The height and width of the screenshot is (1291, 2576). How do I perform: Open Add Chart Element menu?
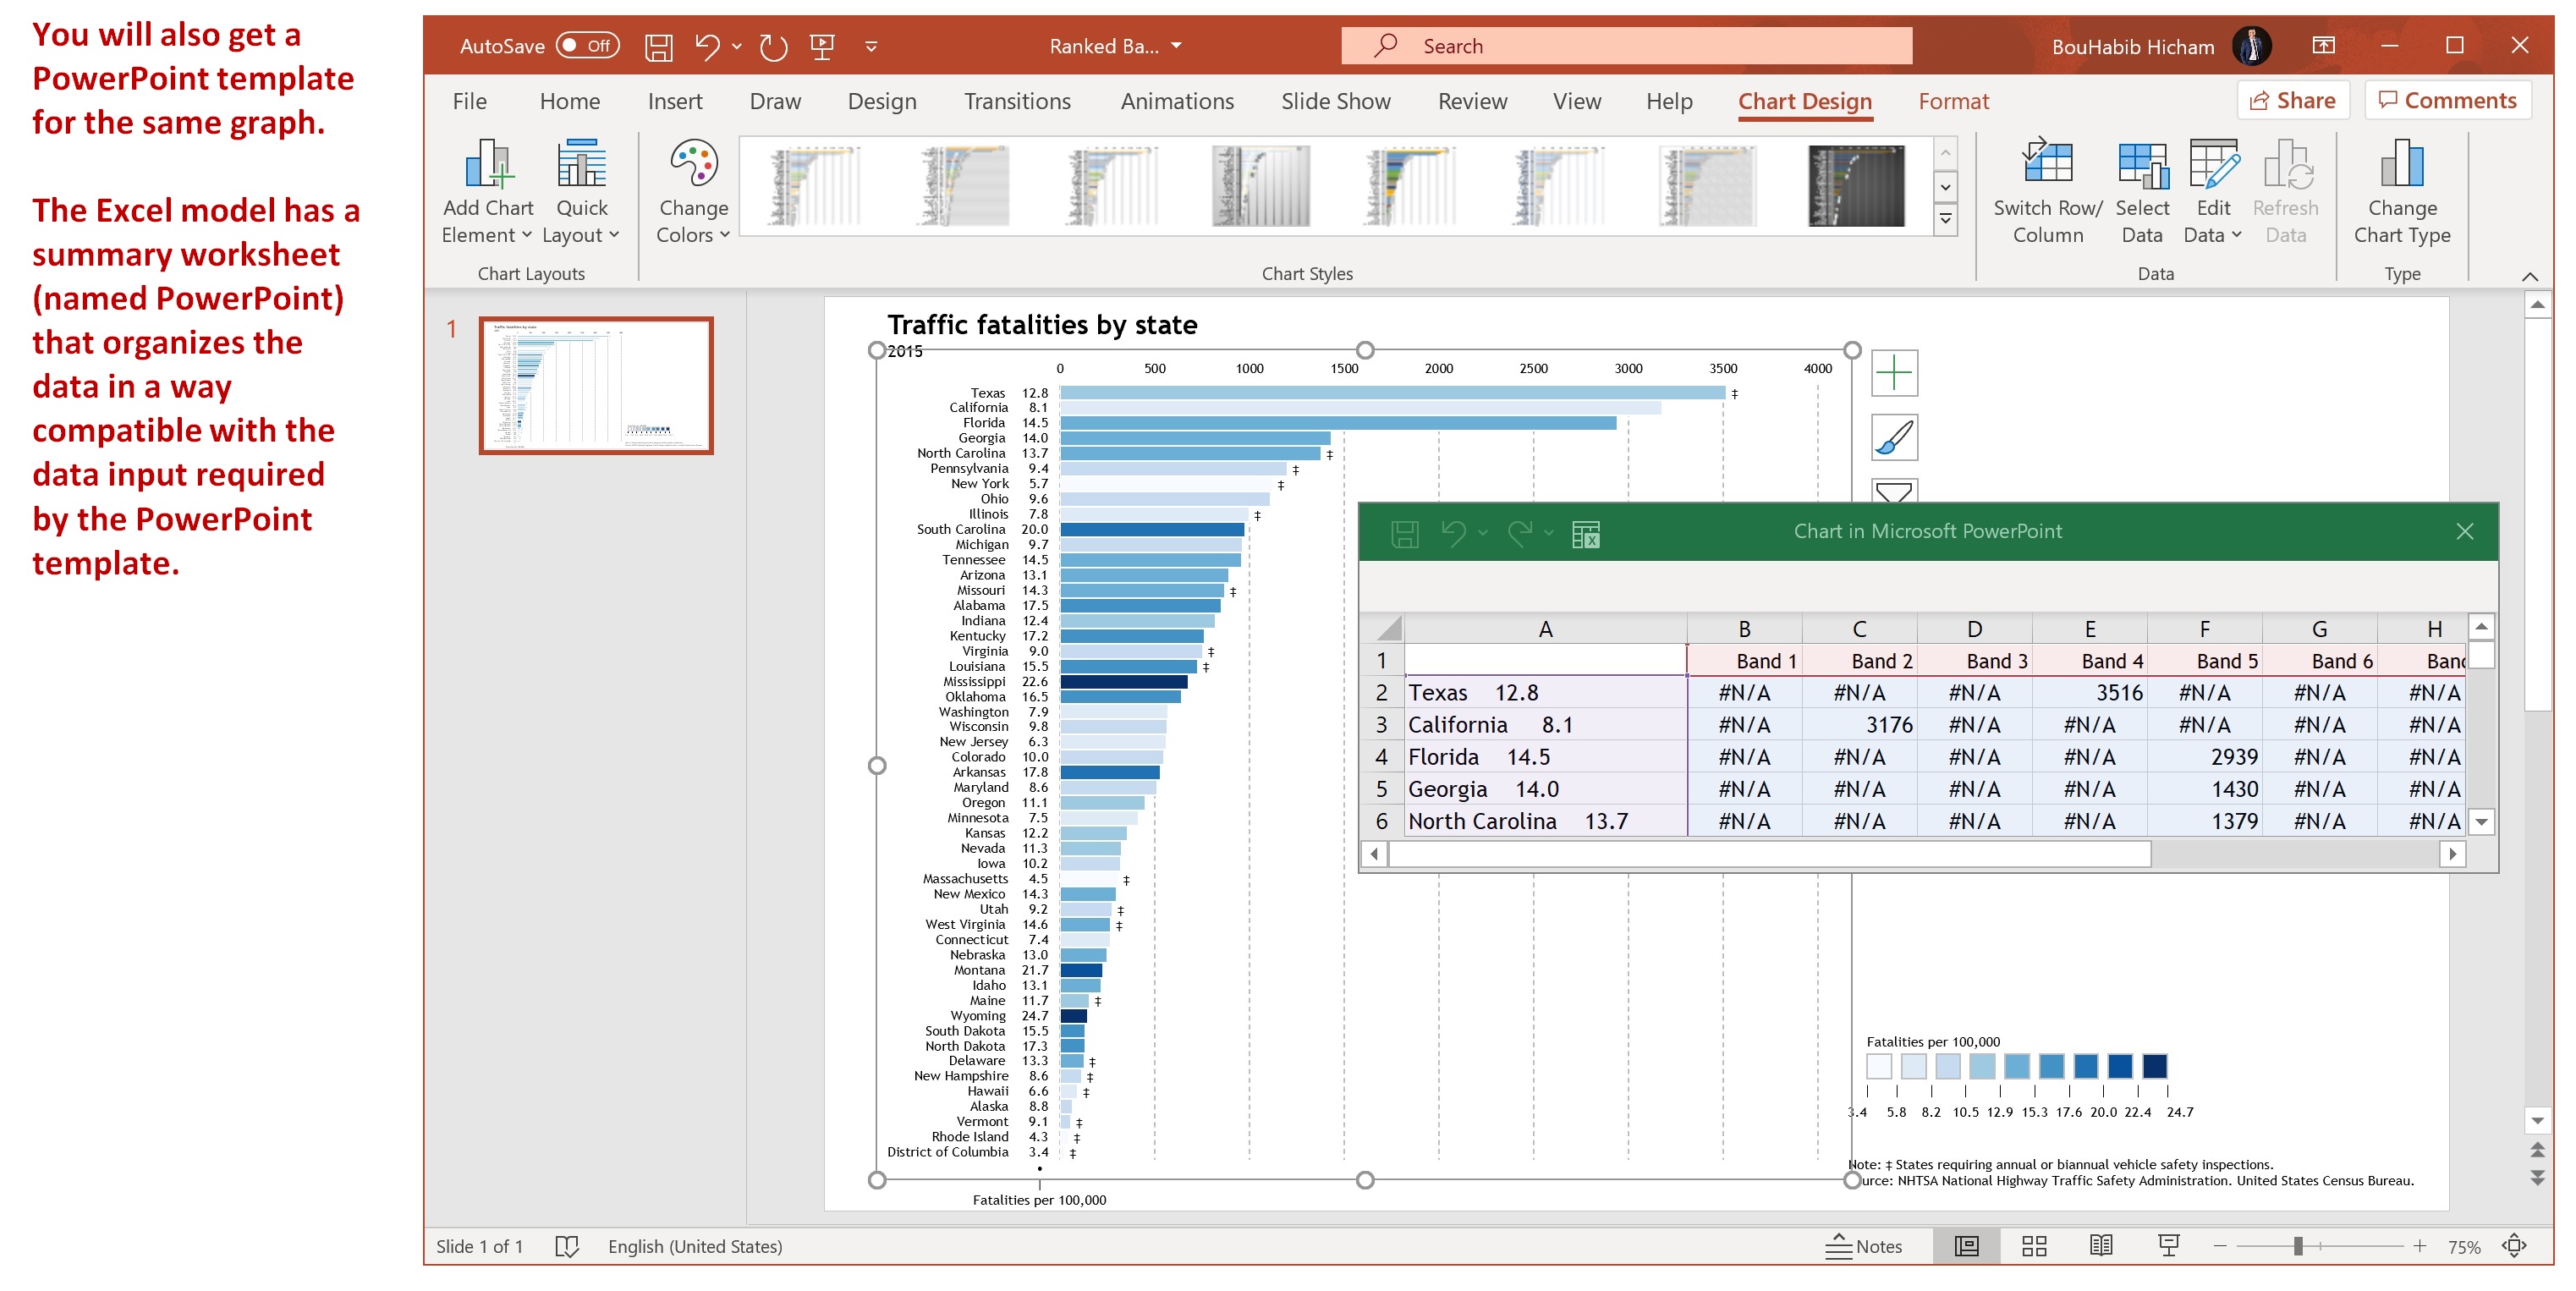coord(487,191)
